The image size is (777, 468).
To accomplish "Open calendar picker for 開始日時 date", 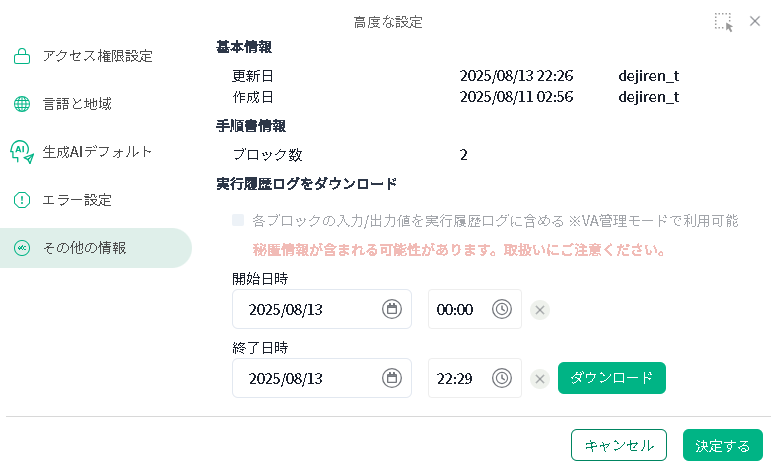I will (391, 309).
